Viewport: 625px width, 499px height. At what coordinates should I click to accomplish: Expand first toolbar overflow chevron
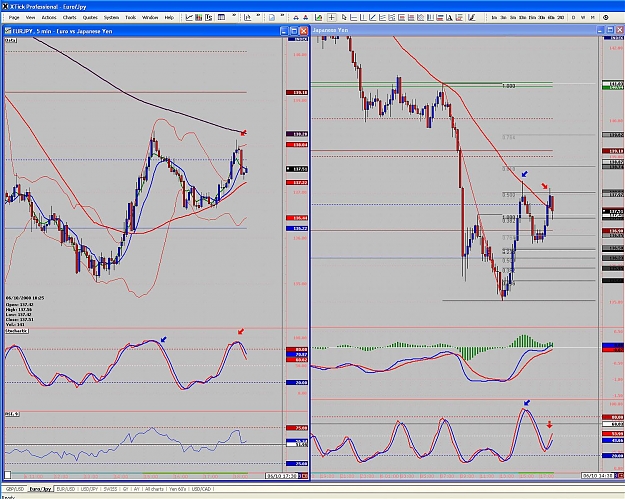click(x=234, y=16)
